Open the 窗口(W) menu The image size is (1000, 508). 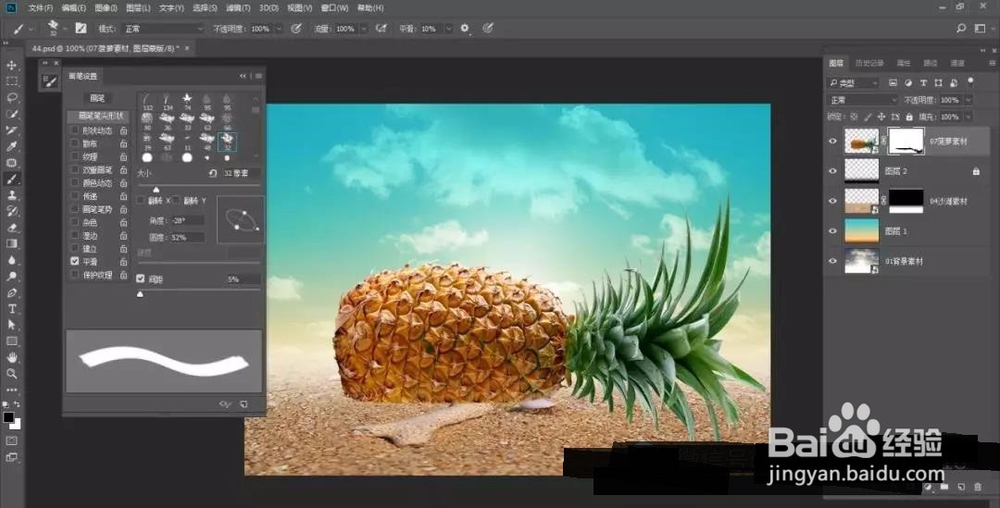point(335,8)
